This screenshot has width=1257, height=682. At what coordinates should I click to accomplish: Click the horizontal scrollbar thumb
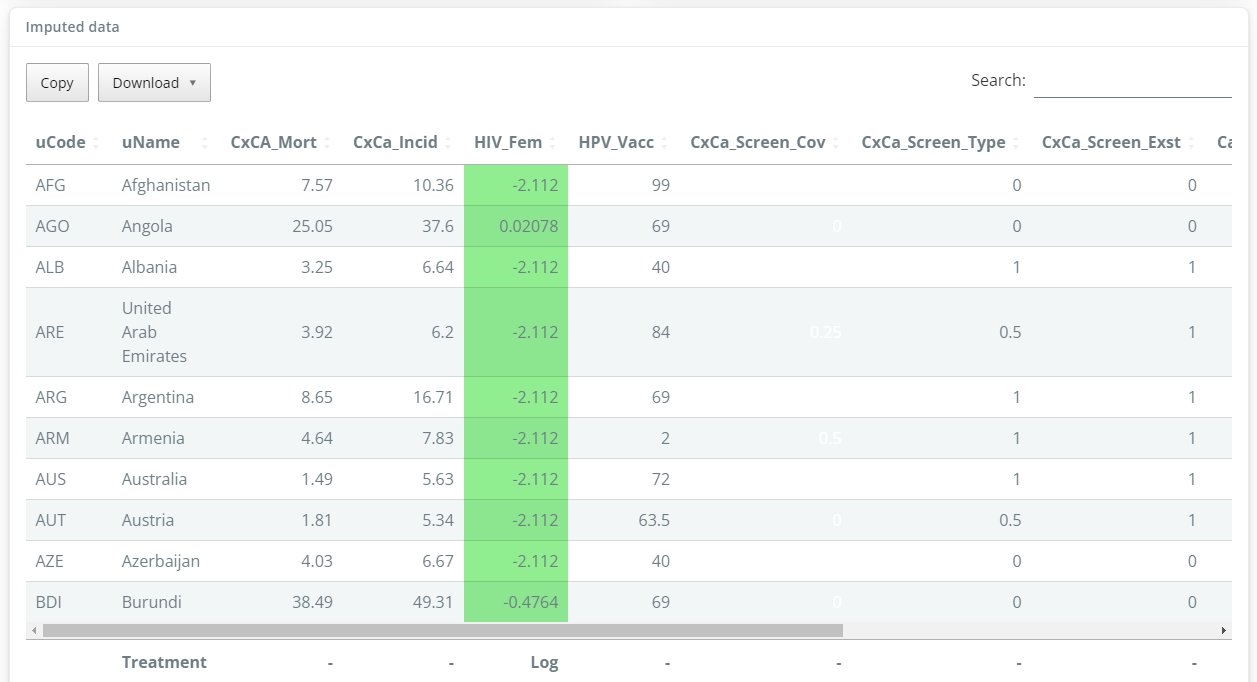442,631
